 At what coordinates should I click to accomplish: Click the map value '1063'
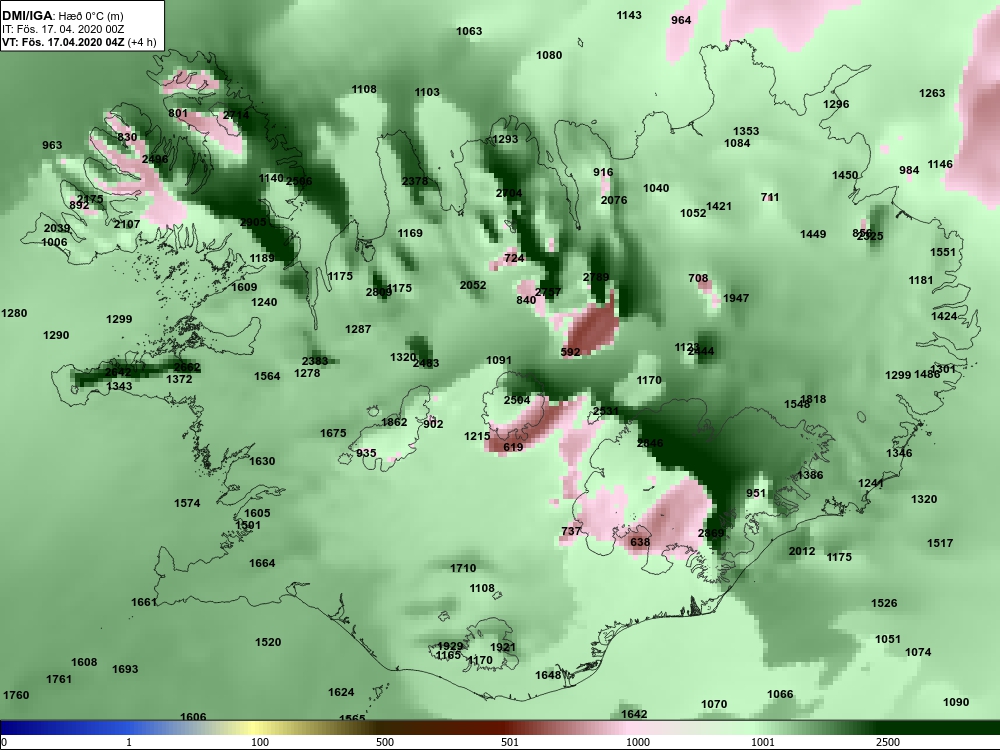pyautogui.click(x=469, y=31)
